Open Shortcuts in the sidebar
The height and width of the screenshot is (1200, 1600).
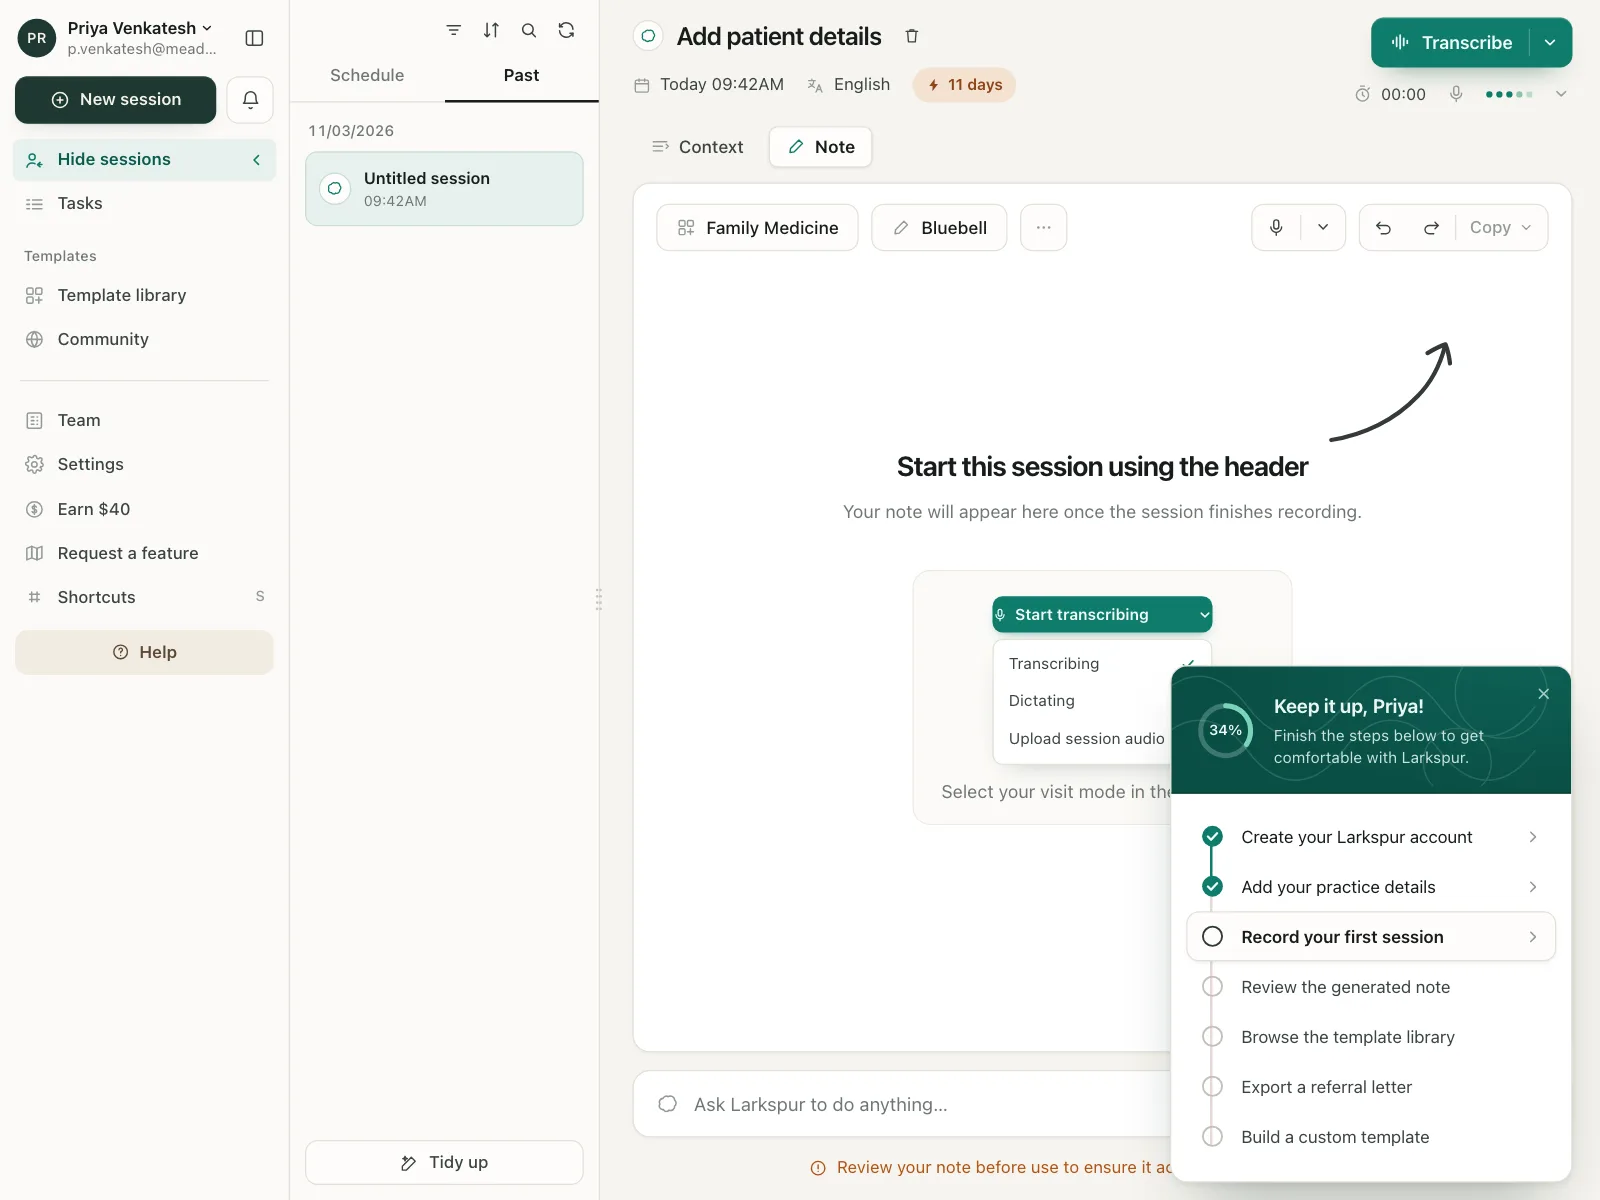(144, 597)
